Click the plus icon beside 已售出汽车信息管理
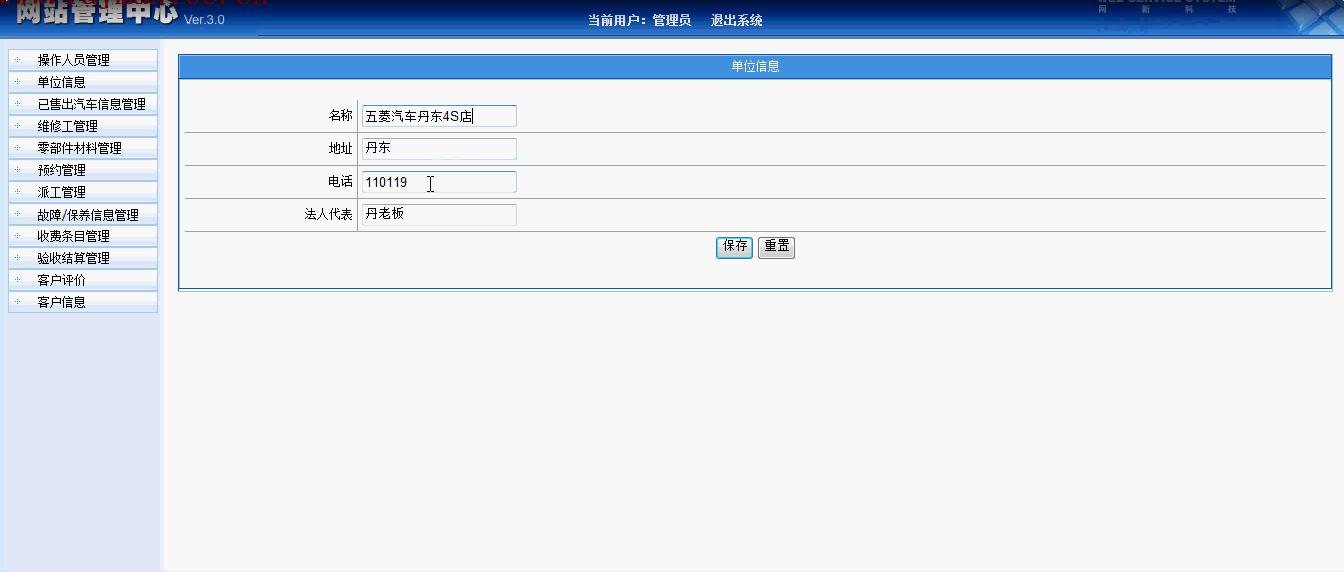The height and width of the screenshot is (572, 1344). (17, 103)
